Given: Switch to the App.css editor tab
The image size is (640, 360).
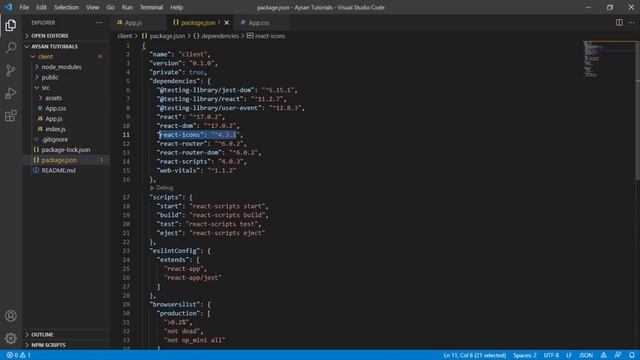Looking at the screenshot, I should point(261,22).
